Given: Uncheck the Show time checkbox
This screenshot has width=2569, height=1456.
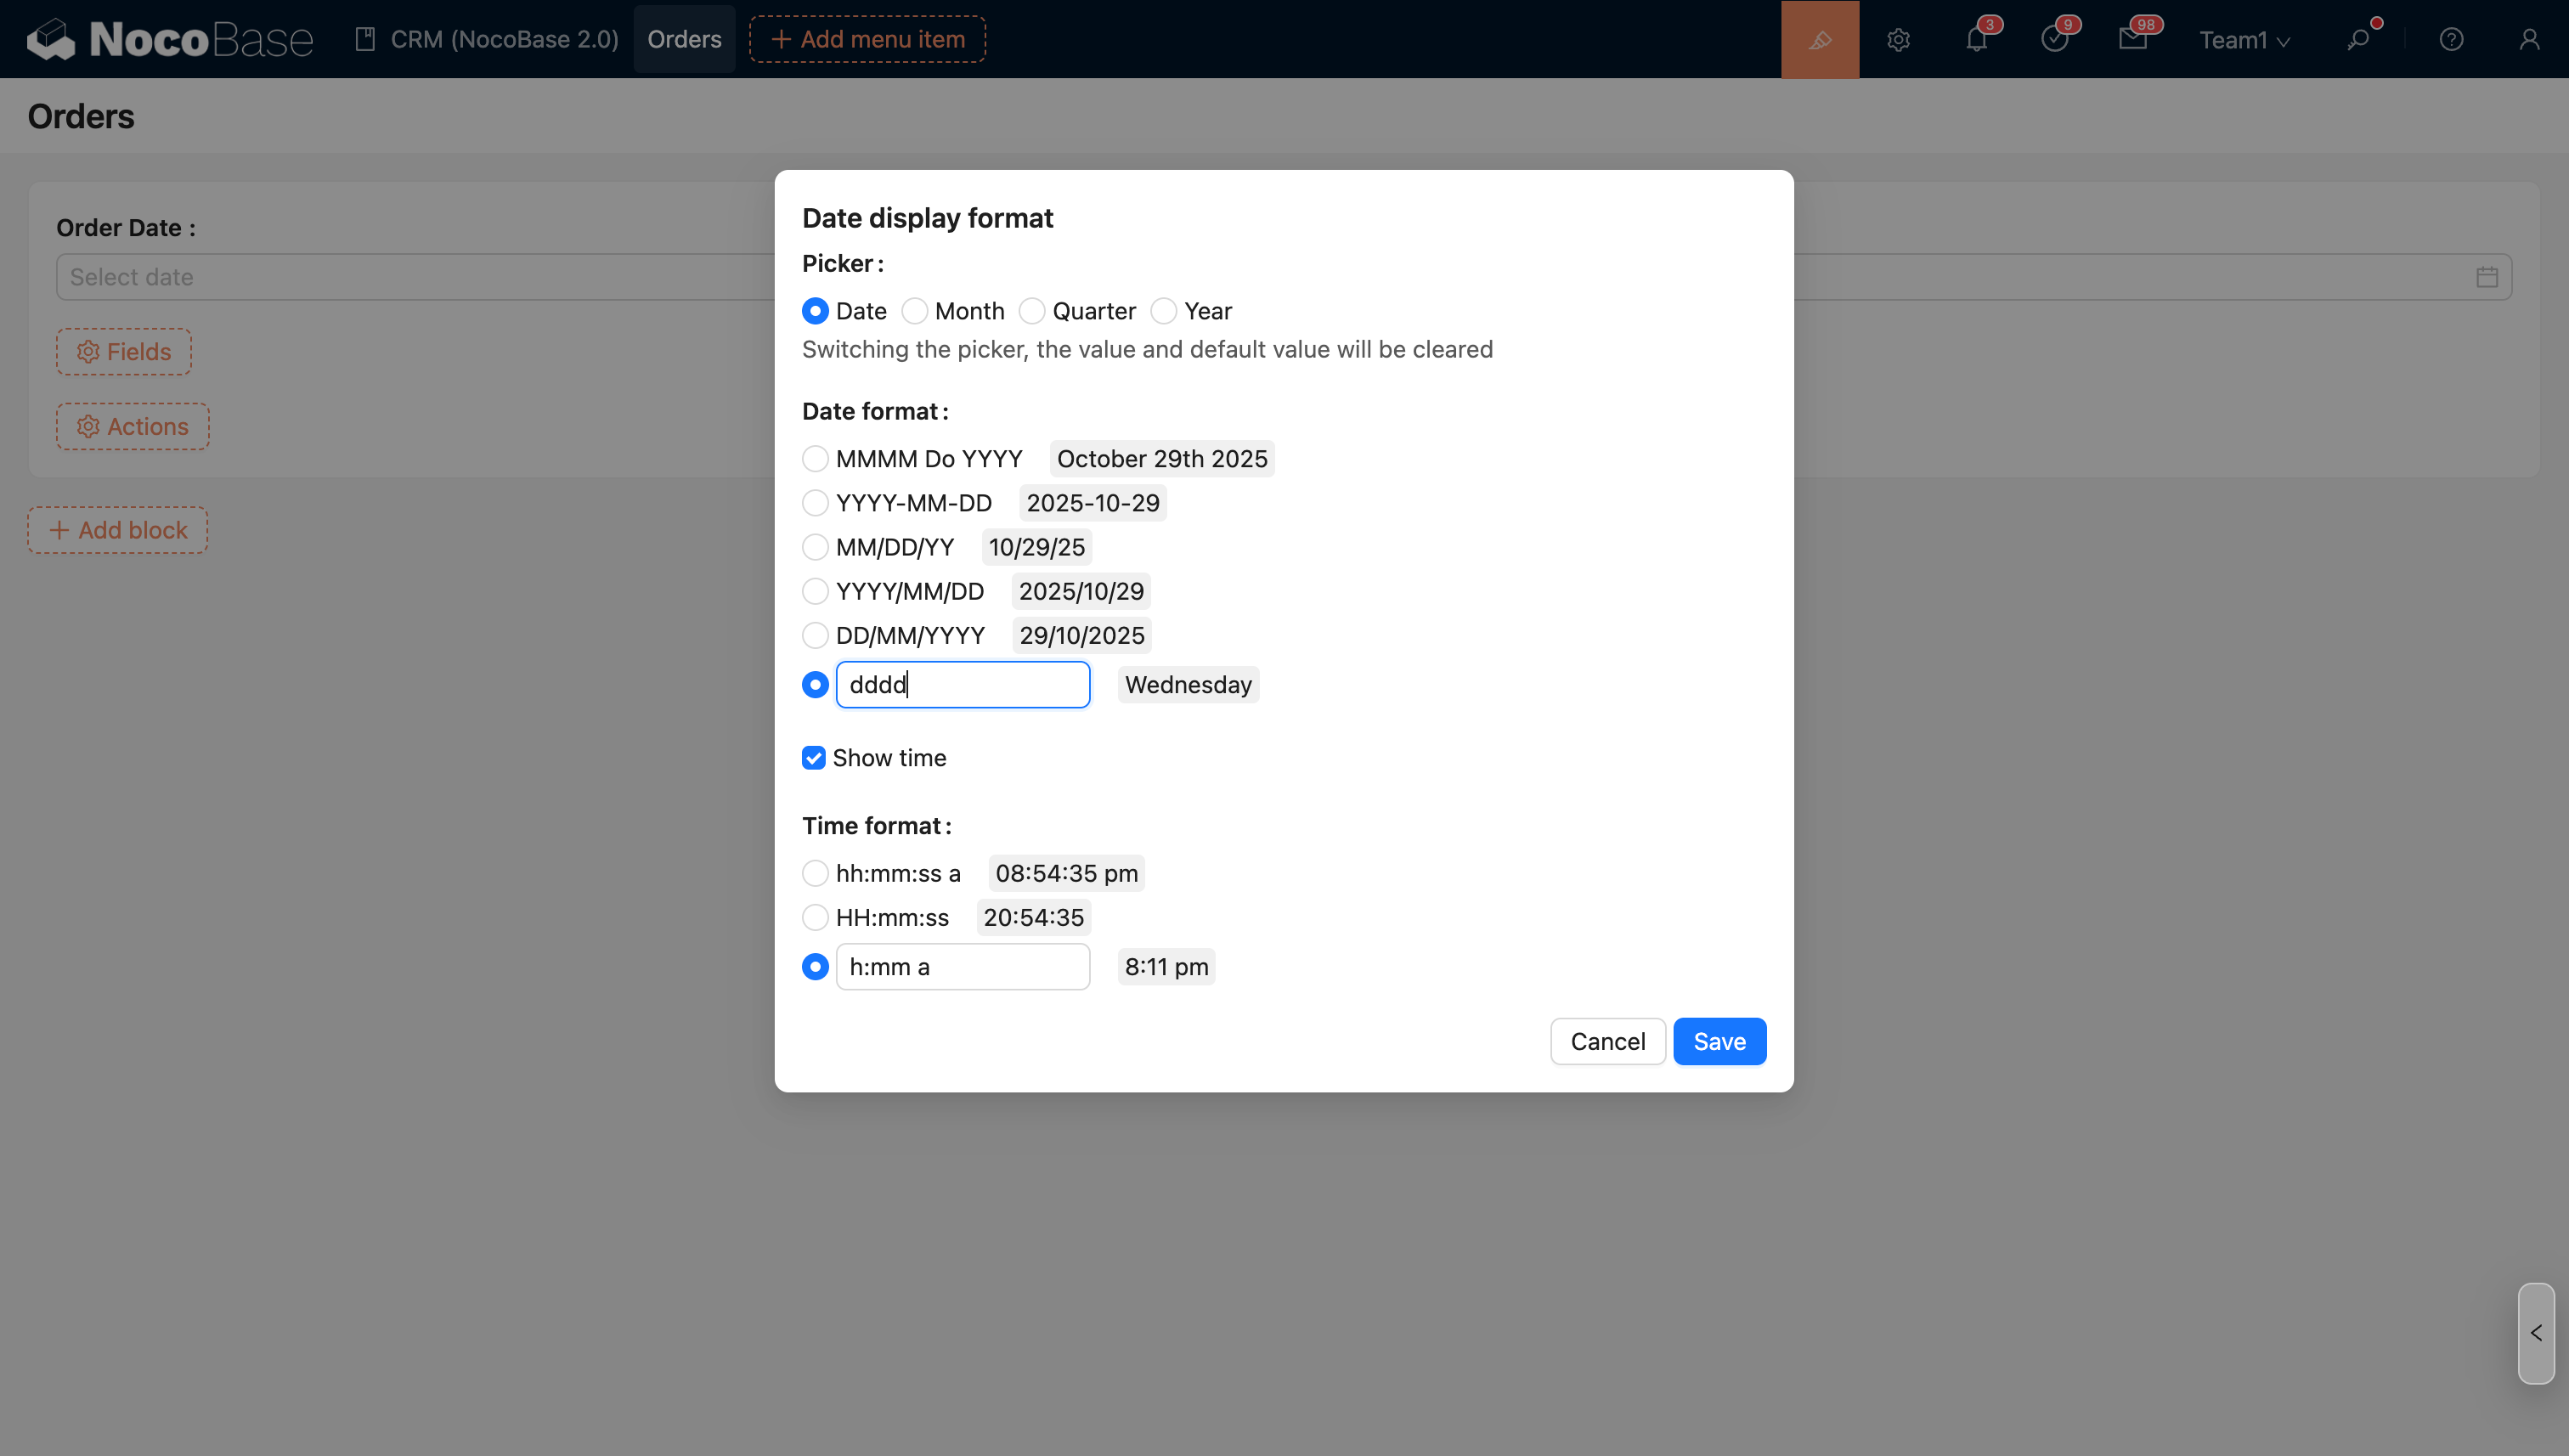Looking at the screenshot, I should coord(814,758).
